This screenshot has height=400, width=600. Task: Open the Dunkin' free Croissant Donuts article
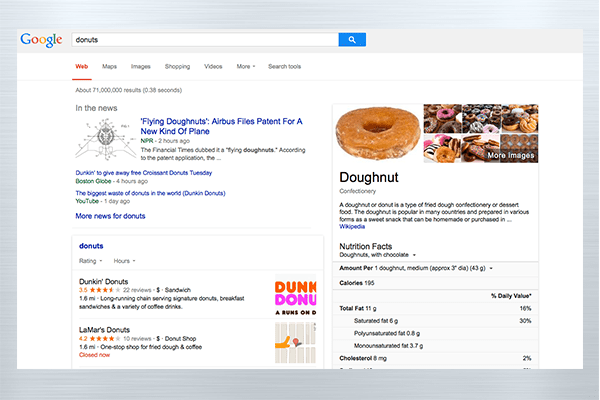(143, 173)
